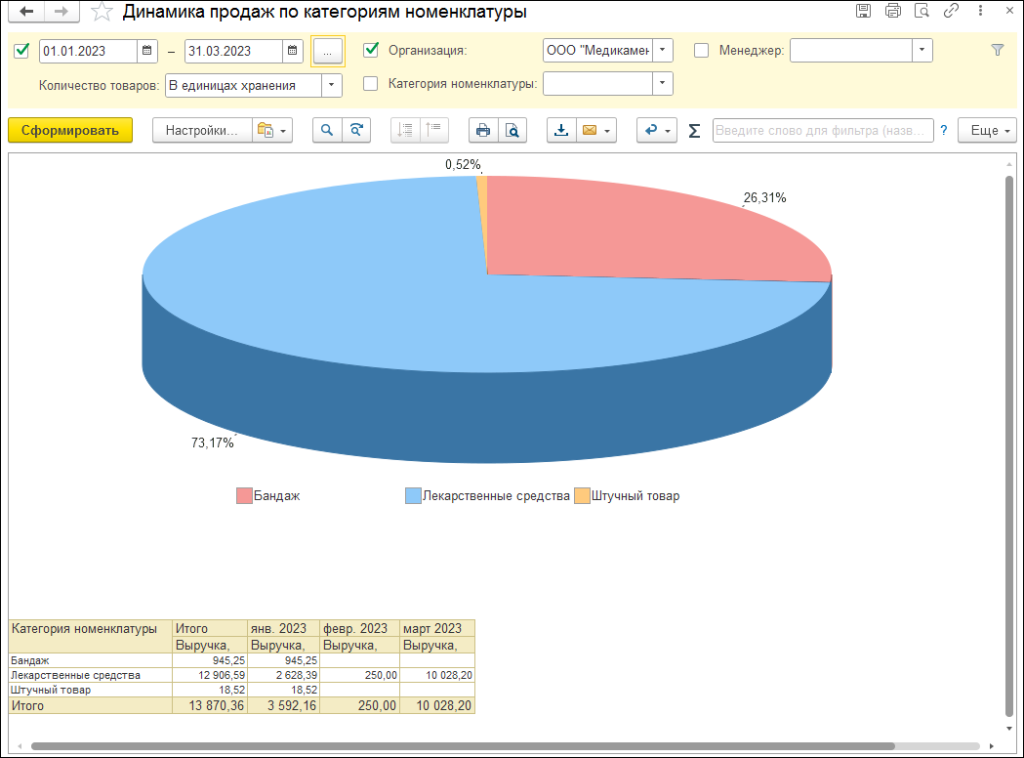Enable the Менеджер checkbox
The image size is (1024, 758).
click(x=701, y=50)
